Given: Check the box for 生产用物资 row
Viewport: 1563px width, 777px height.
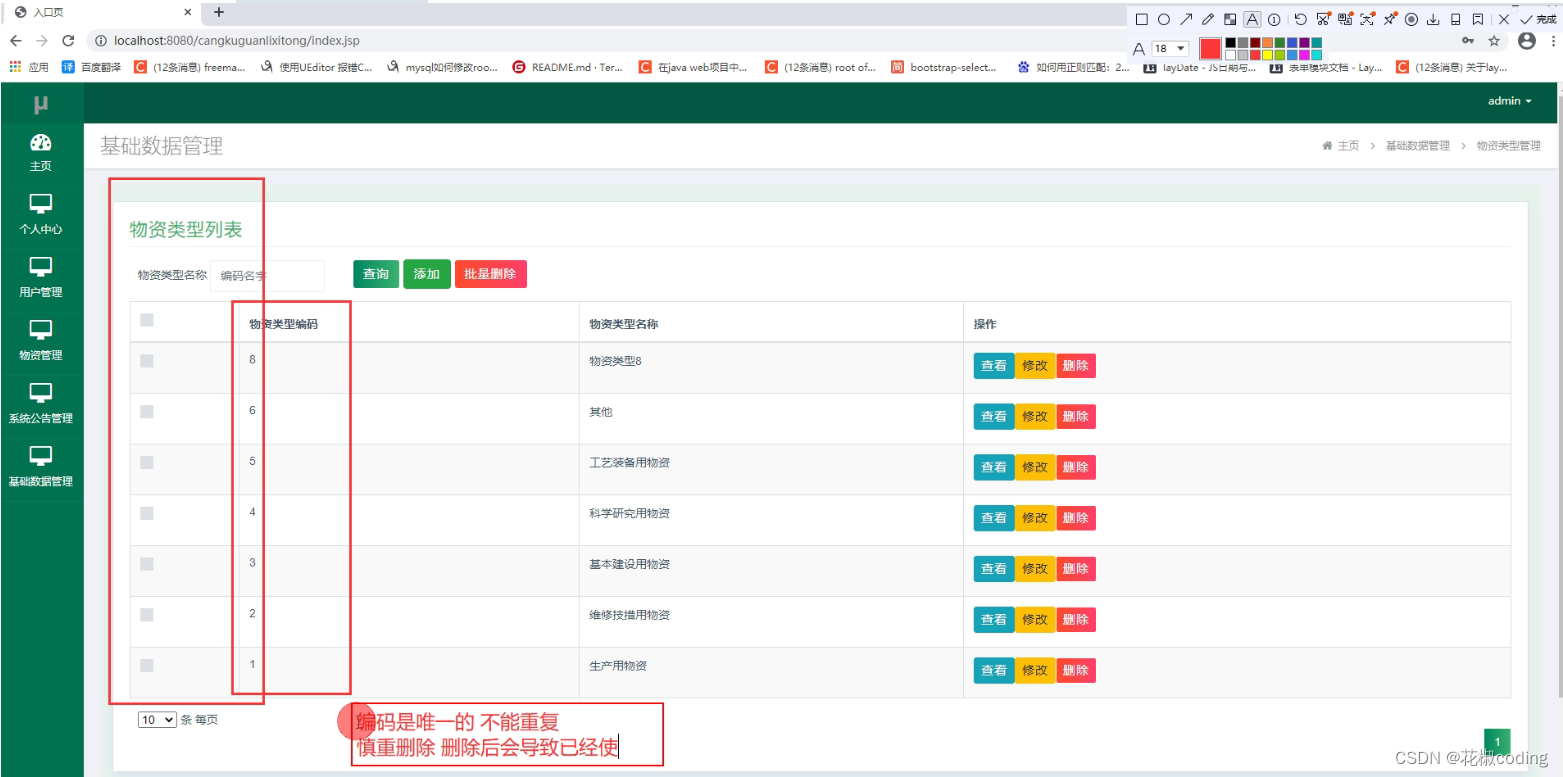Looking at the screenshot, I should [147, 665].
